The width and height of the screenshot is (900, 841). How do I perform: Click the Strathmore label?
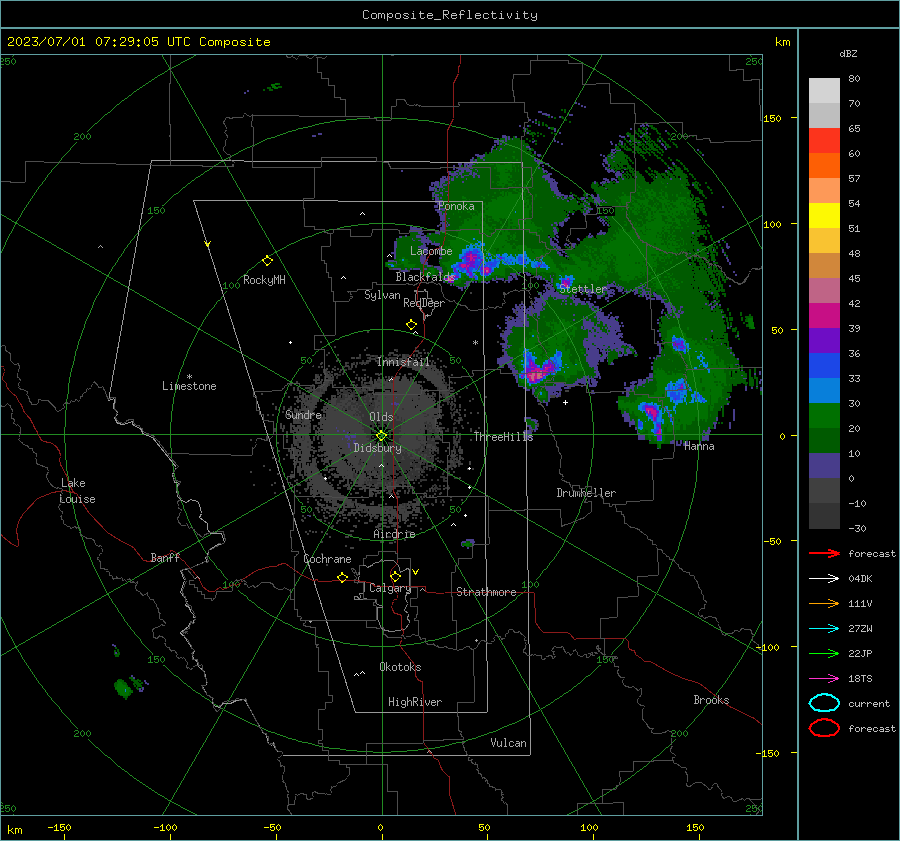(x=486, y=592)
